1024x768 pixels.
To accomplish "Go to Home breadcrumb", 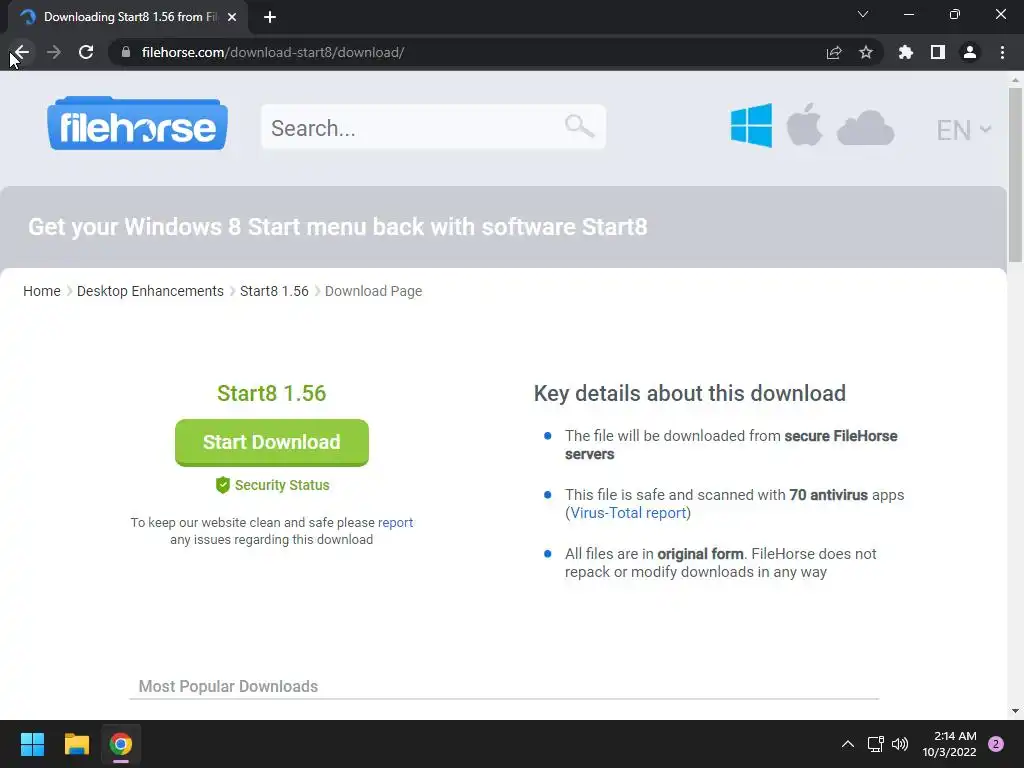I will pos(42,291).
